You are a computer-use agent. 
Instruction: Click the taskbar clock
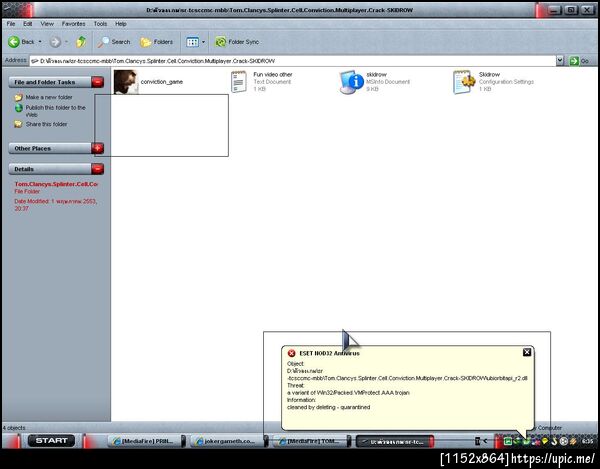[587, 441]
